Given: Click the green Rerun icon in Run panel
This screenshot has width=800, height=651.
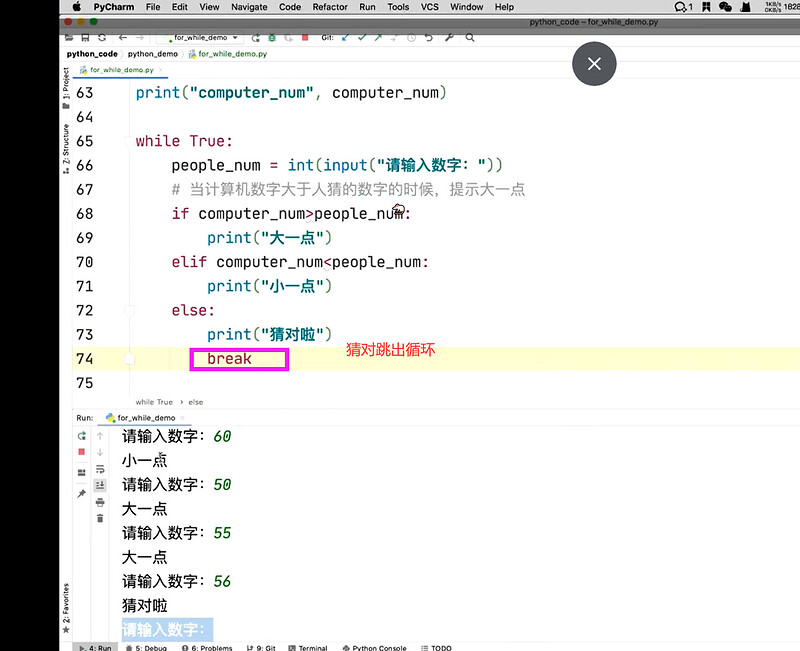Looking at the screenshot, I should coord(82,436).
